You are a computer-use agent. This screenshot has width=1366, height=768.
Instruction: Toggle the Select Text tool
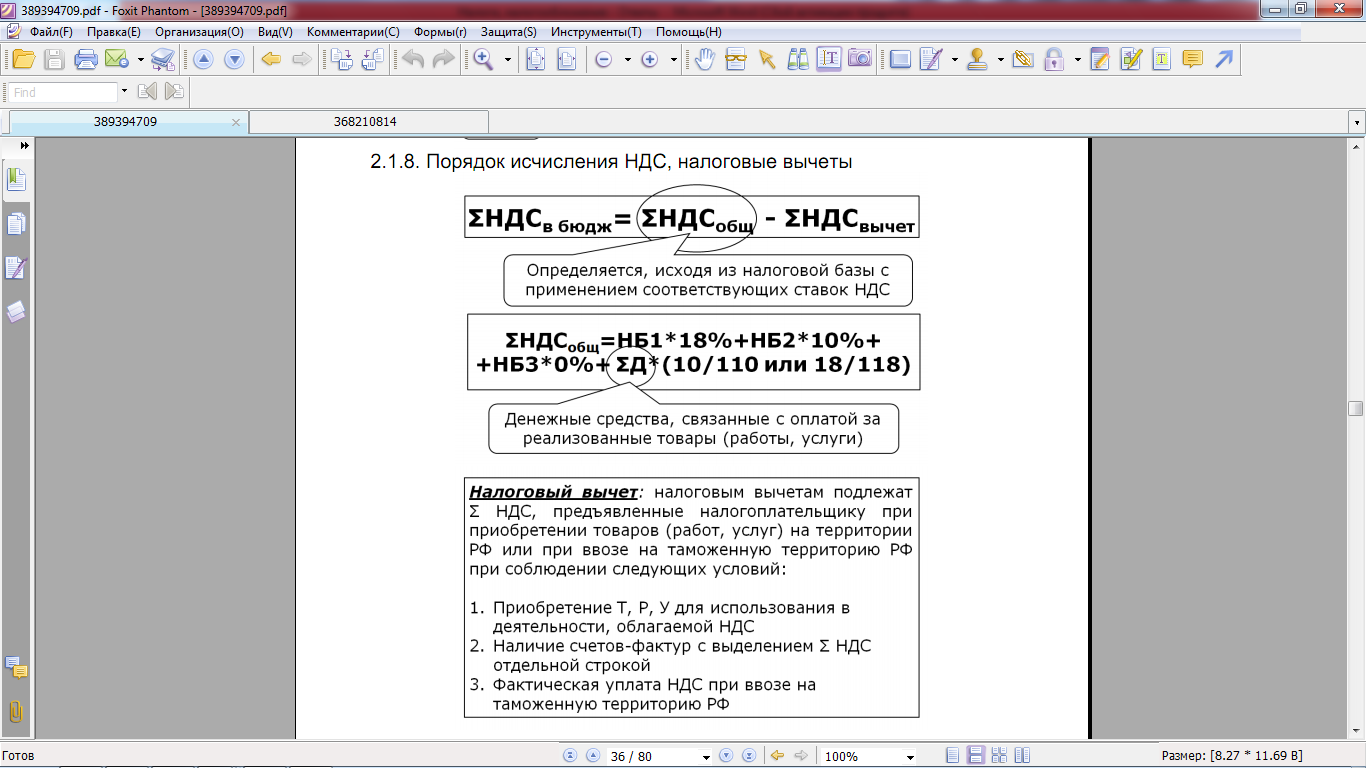(829, 59)
